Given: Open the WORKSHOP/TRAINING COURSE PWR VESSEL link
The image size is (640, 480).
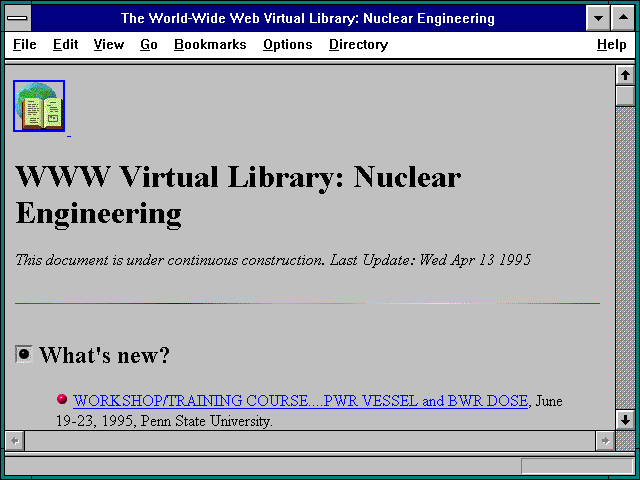Looking at the screenshot, I should (300, 400).
